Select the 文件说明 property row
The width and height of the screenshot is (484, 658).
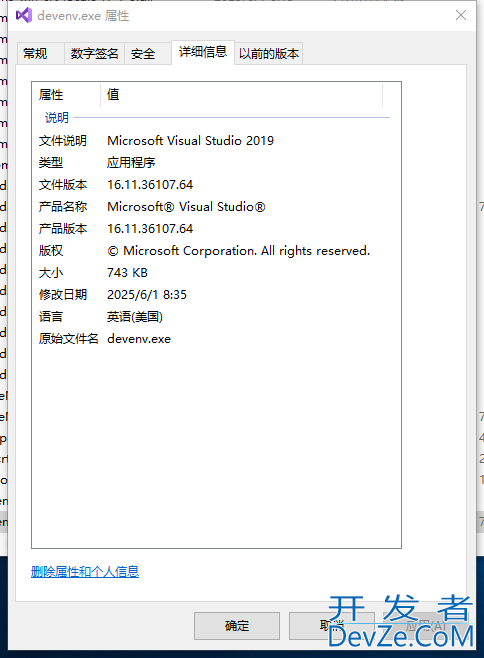[x=216, y=141]
